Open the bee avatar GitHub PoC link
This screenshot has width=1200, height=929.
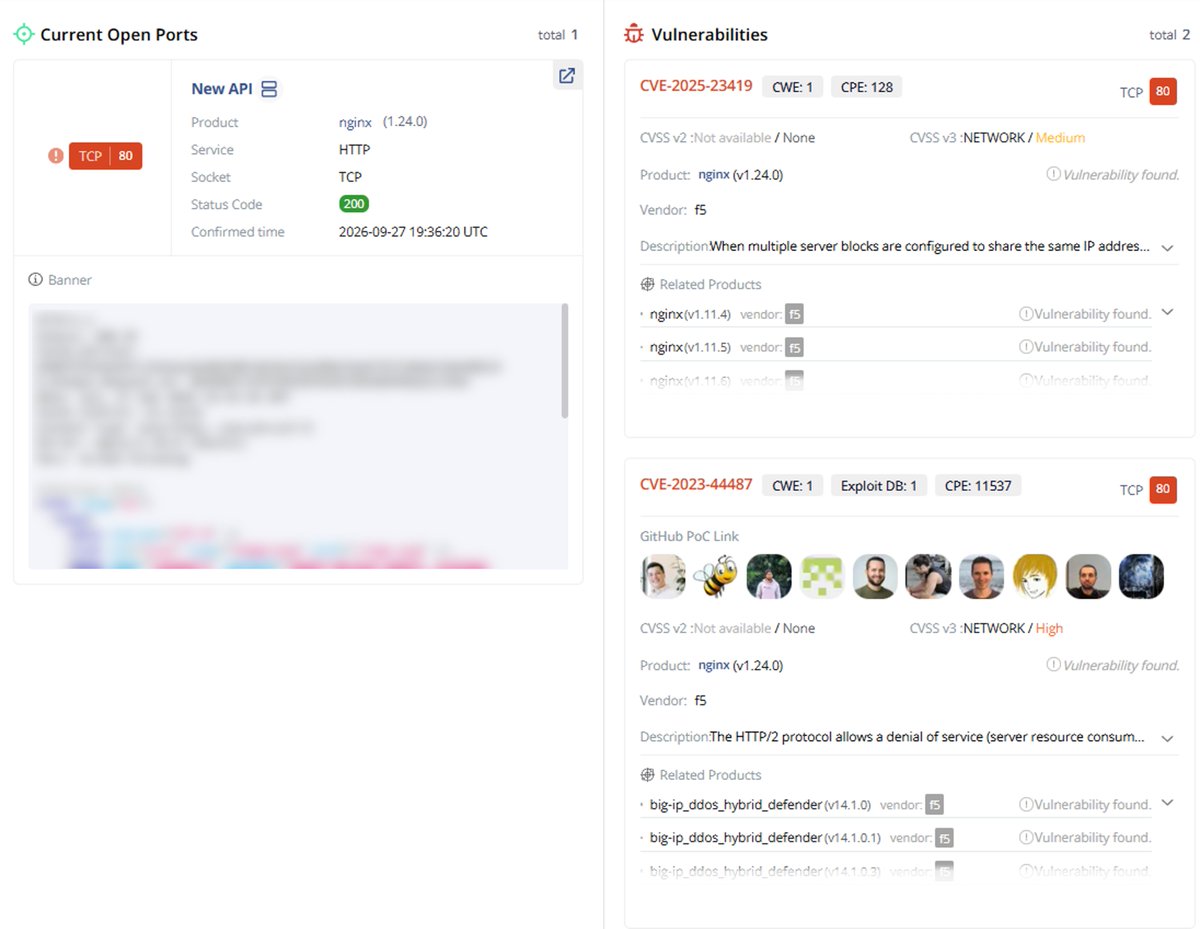tap(716, 577)
